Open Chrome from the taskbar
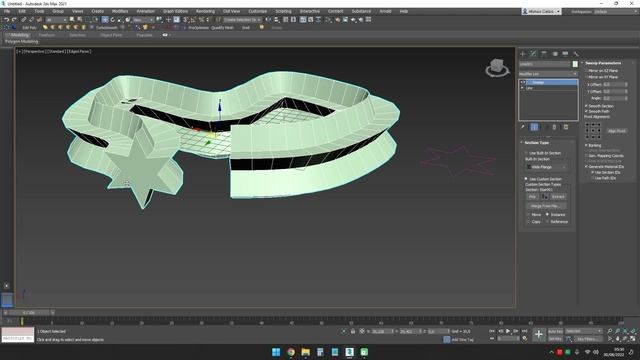This screenshot has height=360, width=640. 291,352
